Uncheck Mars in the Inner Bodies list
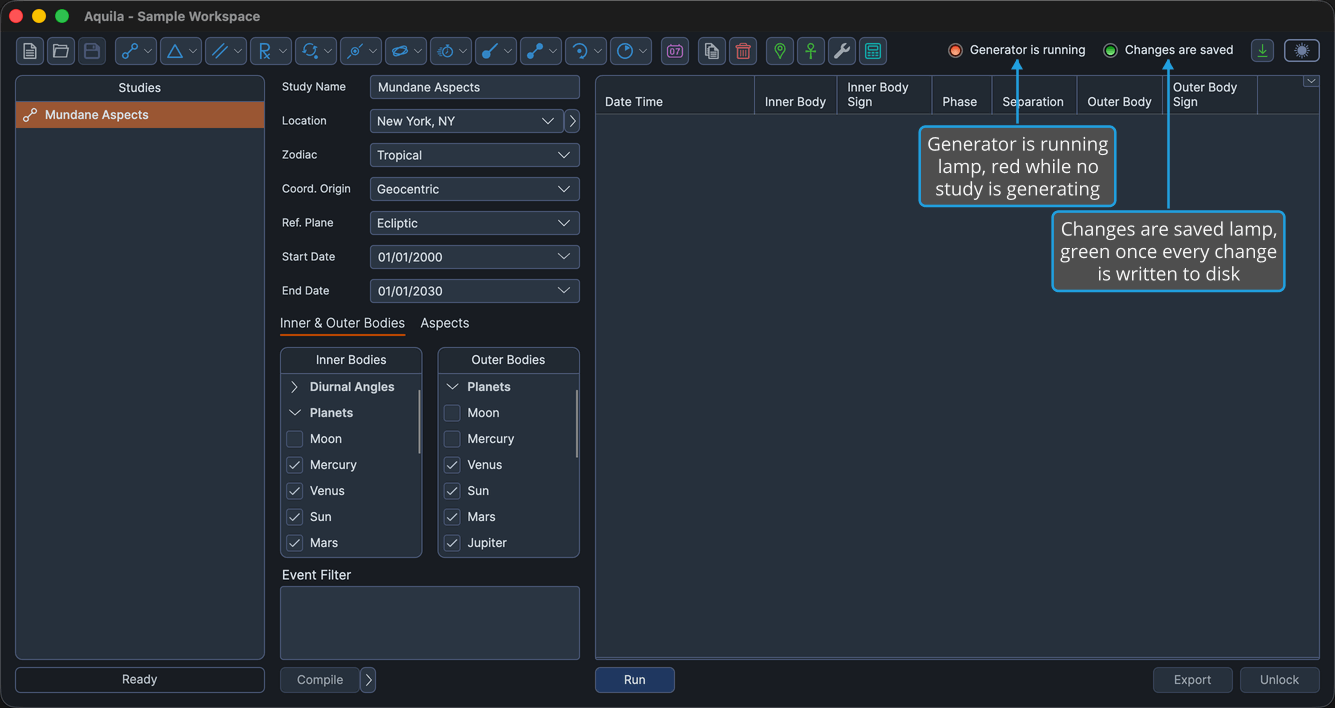The width and height of the screenshot is (1335, 708). [x=295, y=543]
